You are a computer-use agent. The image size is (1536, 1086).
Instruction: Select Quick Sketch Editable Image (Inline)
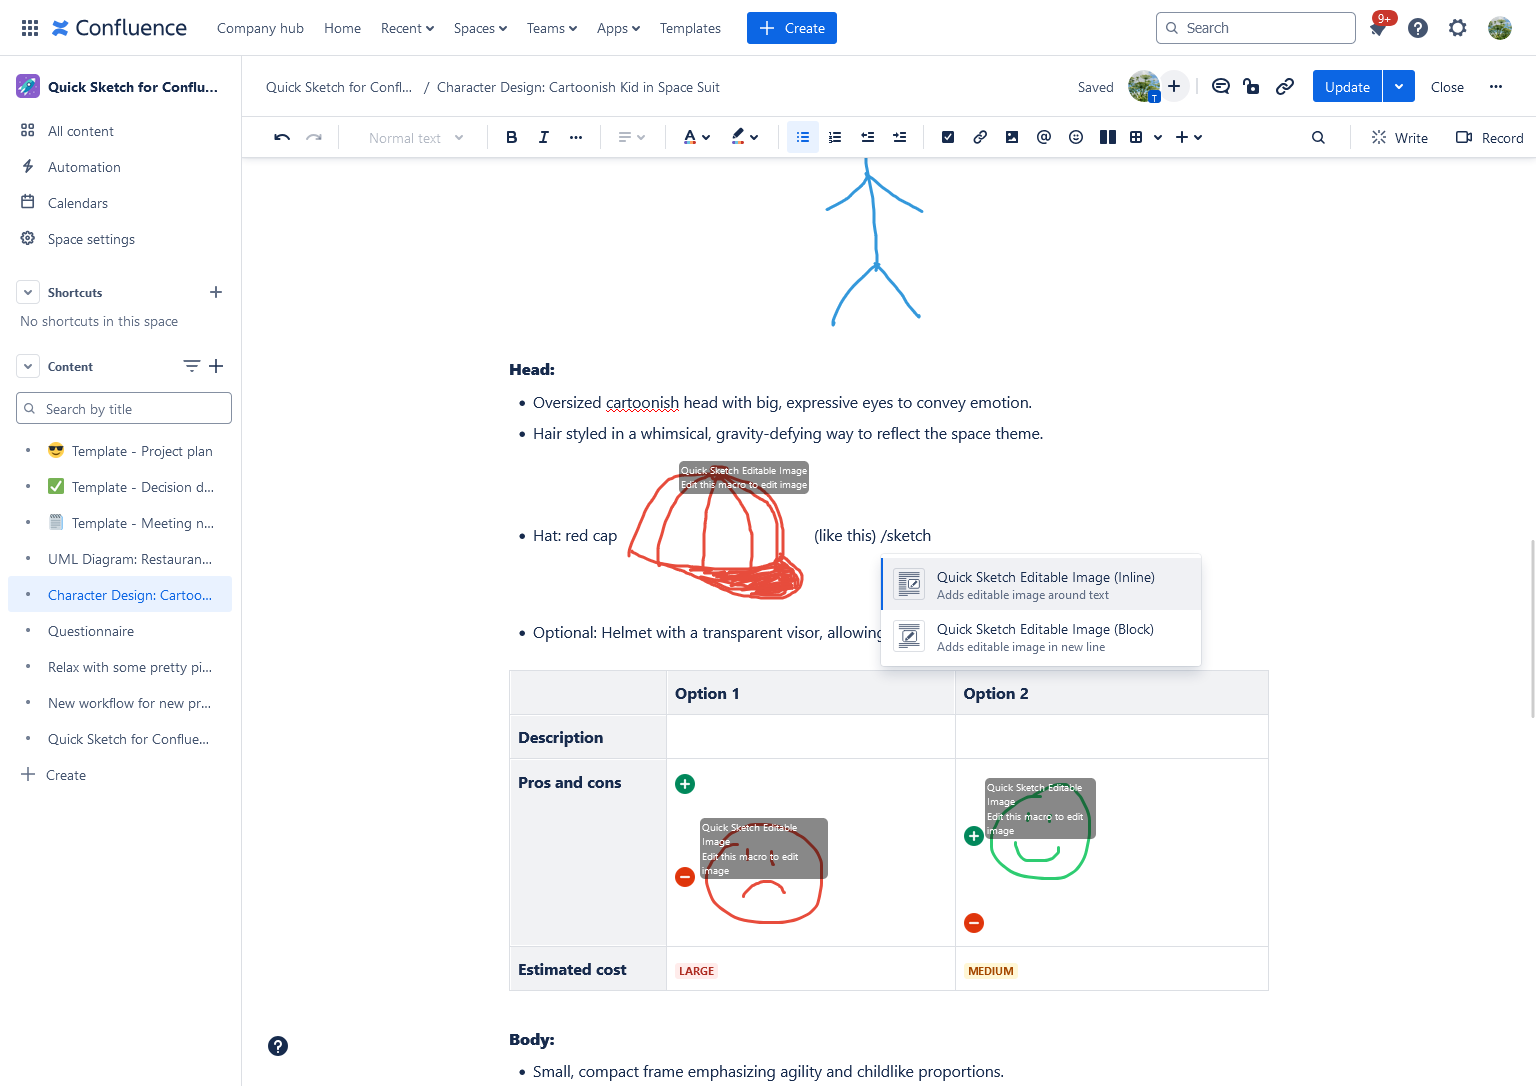click(1041, 584)
